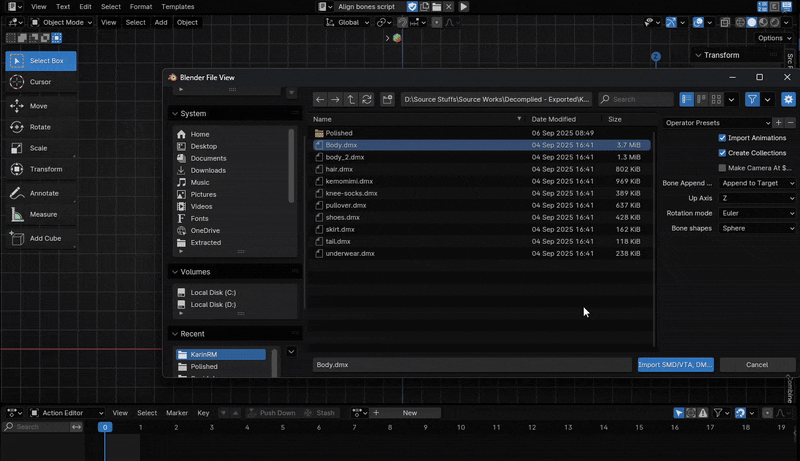The width and height of the screenshot is (800, 461).
Task: Open the Object Mode dropdown
Action: coord(61,22)
